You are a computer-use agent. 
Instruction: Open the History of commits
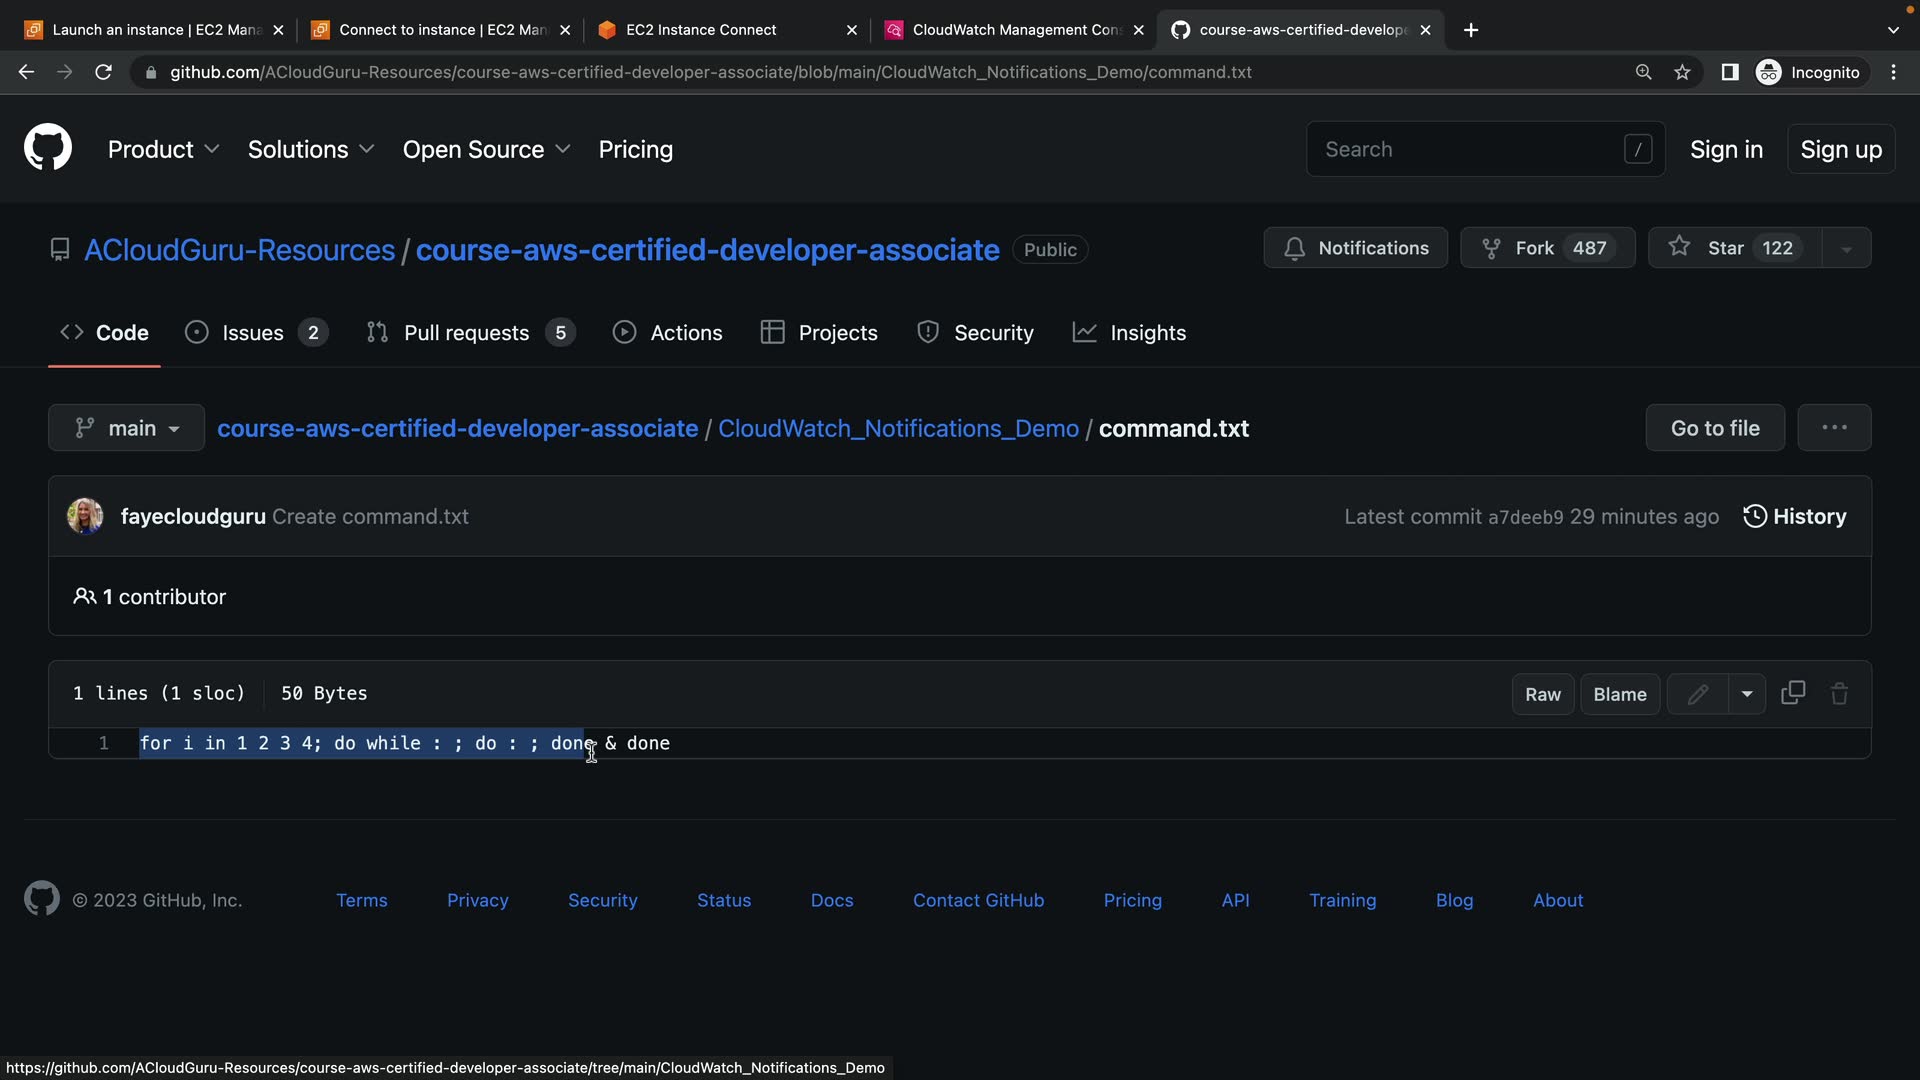1795,516
